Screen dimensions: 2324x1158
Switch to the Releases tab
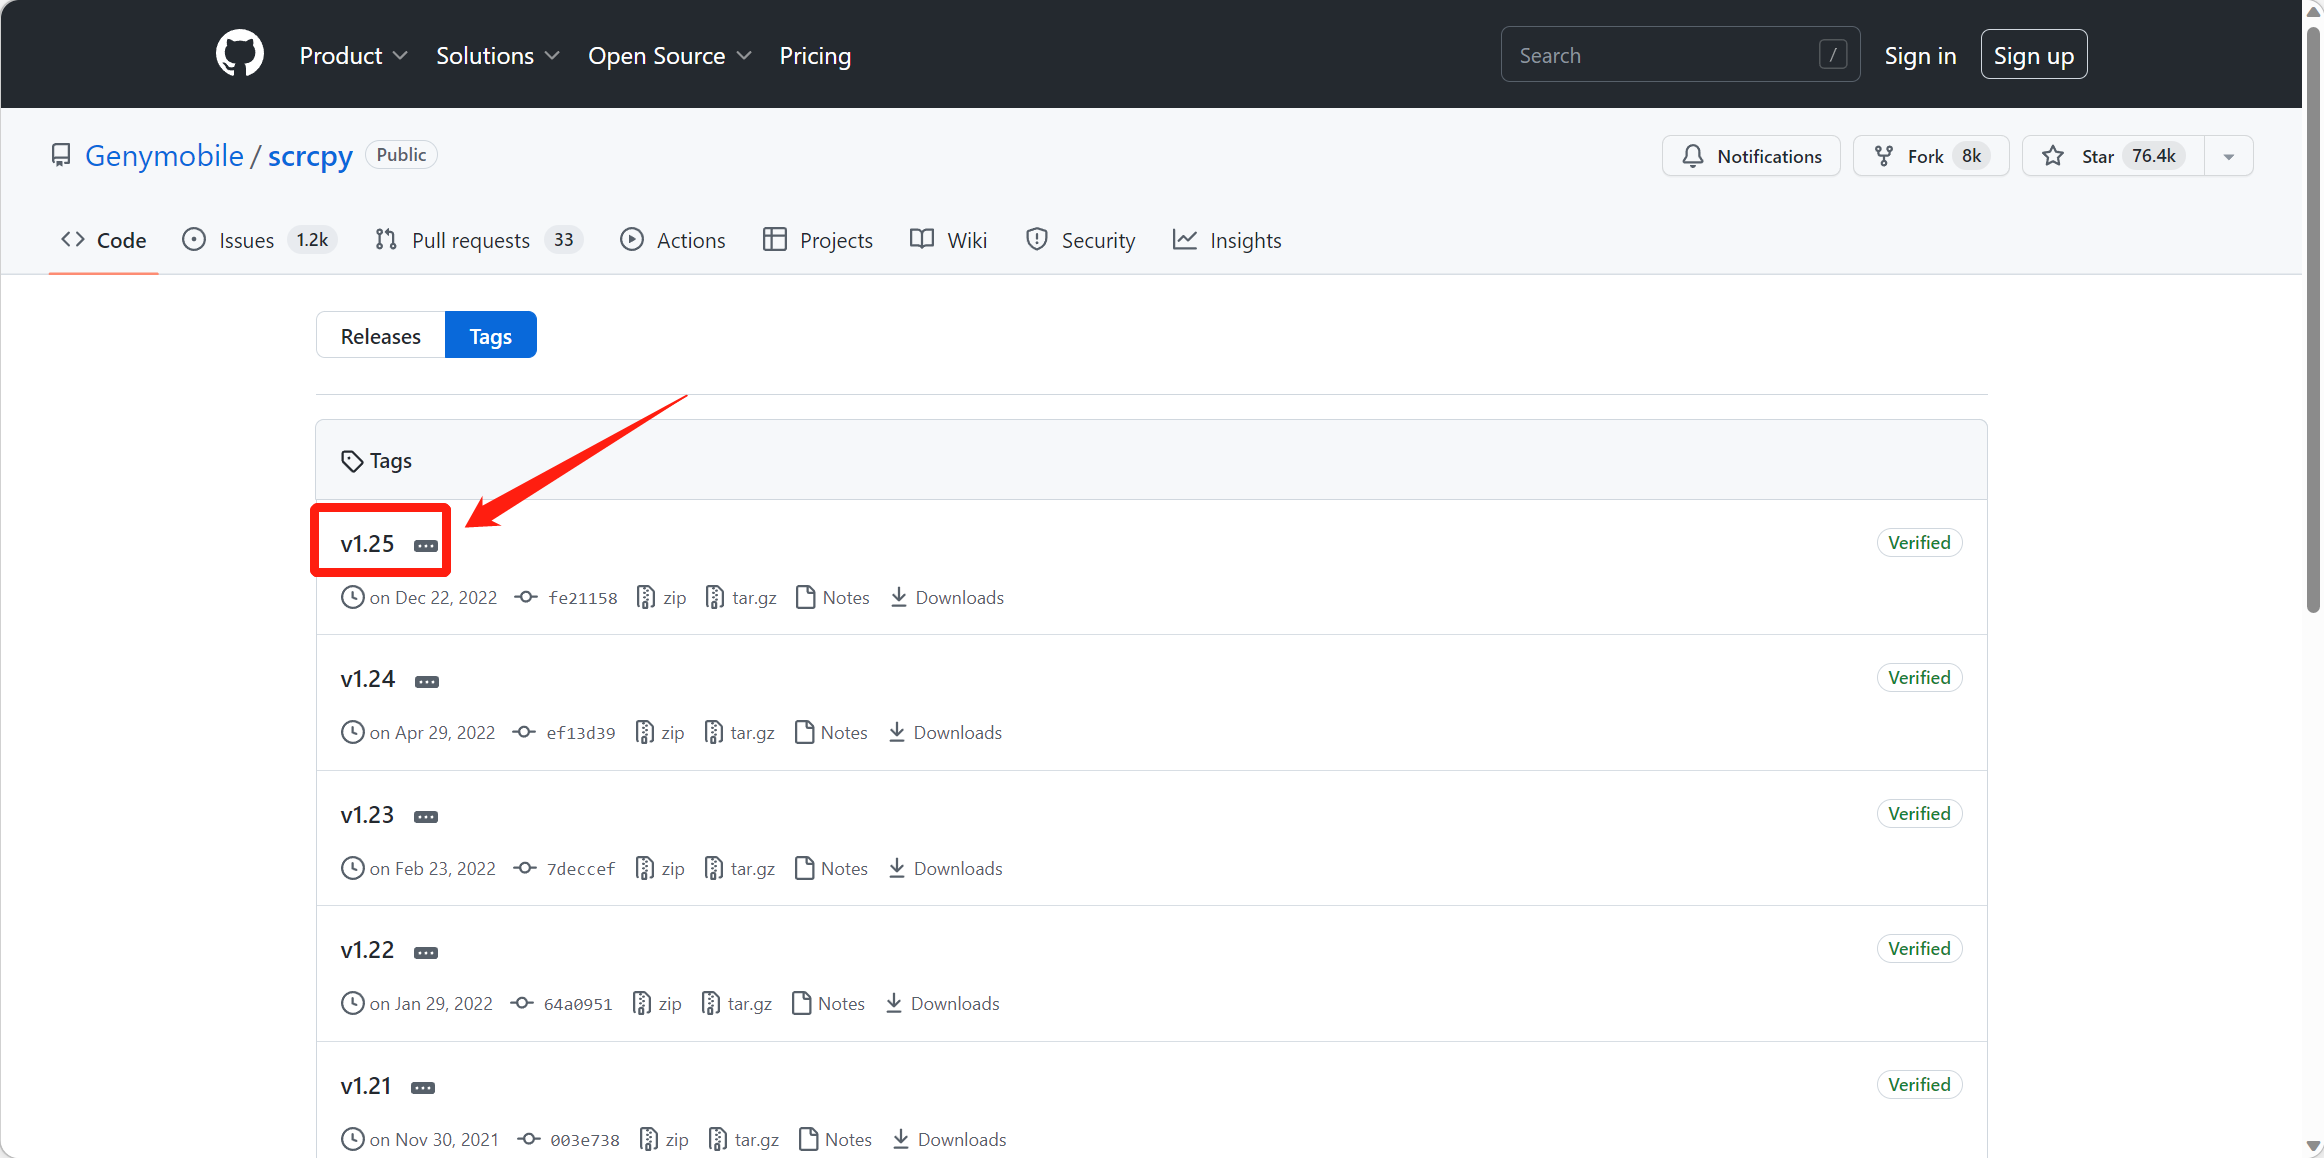[x=380, y=336]
